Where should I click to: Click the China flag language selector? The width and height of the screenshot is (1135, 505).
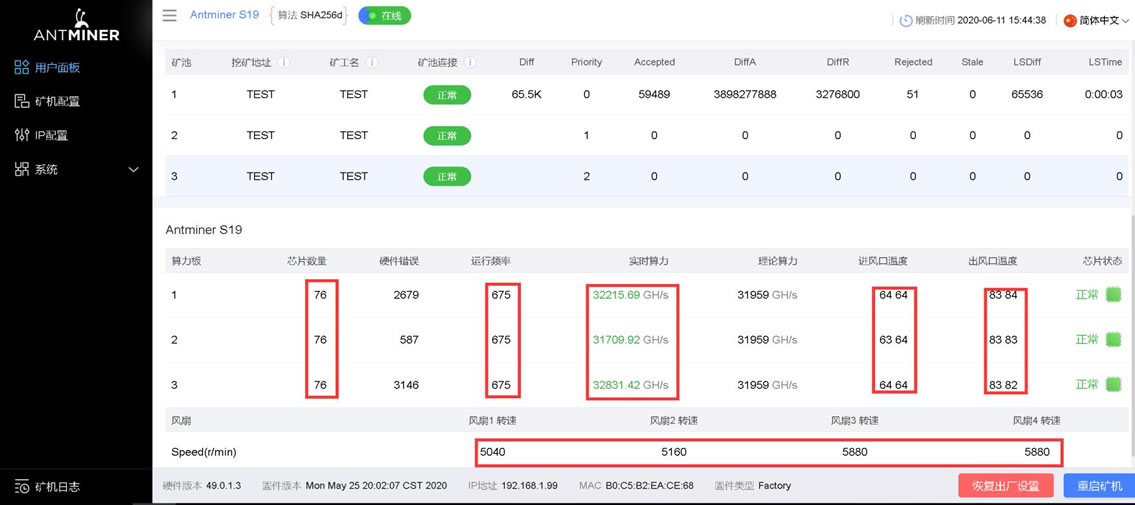1069,20
